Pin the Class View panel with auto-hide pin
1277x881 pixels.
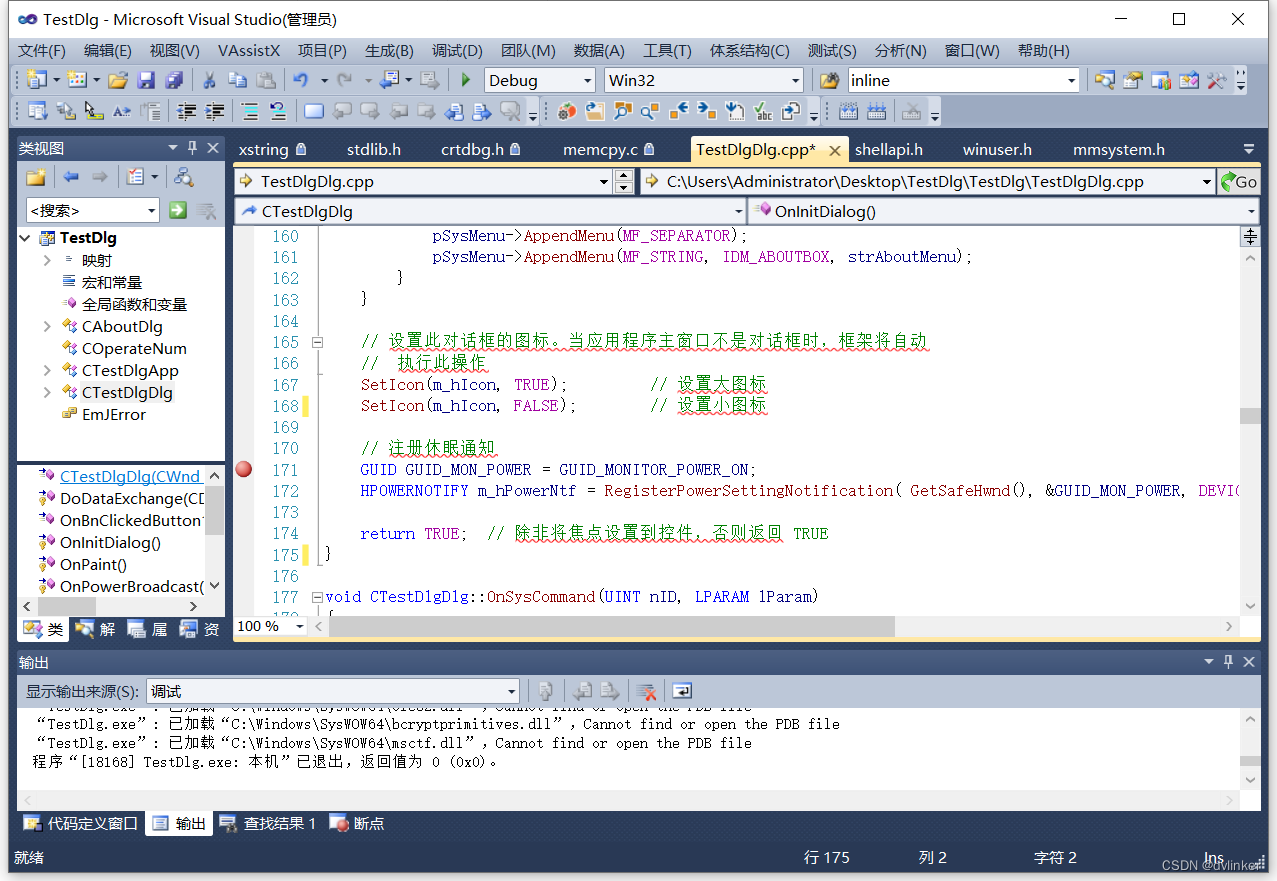pos(193,148)
